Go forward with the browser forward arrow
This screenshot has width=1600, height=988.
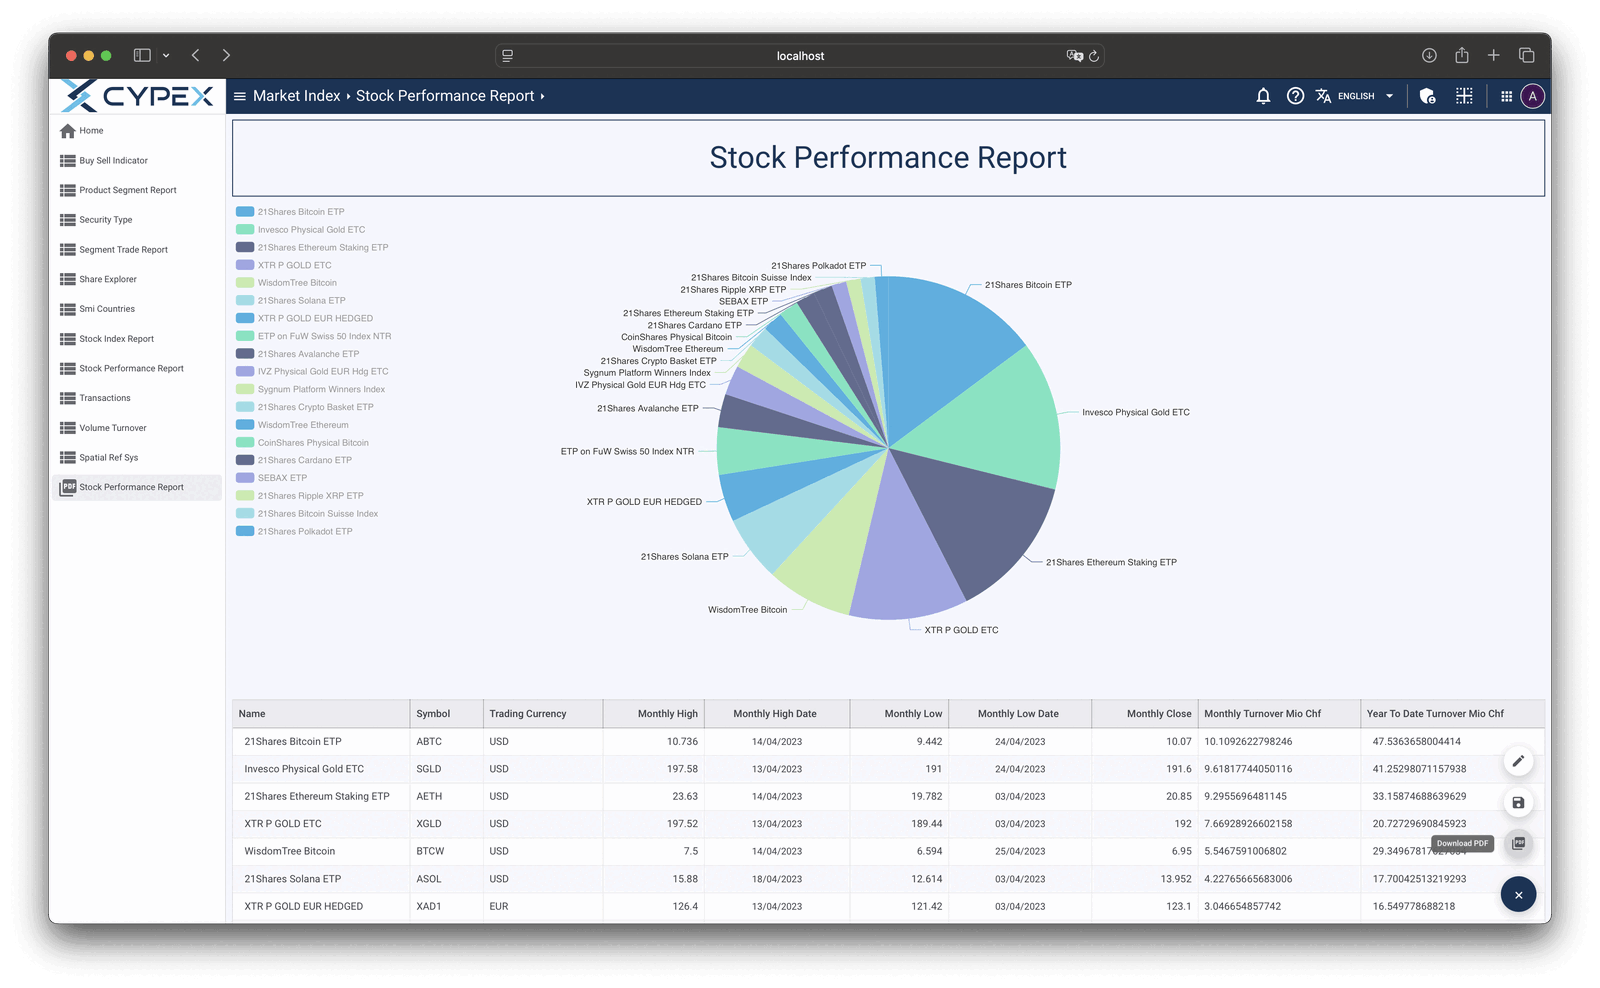226,56
